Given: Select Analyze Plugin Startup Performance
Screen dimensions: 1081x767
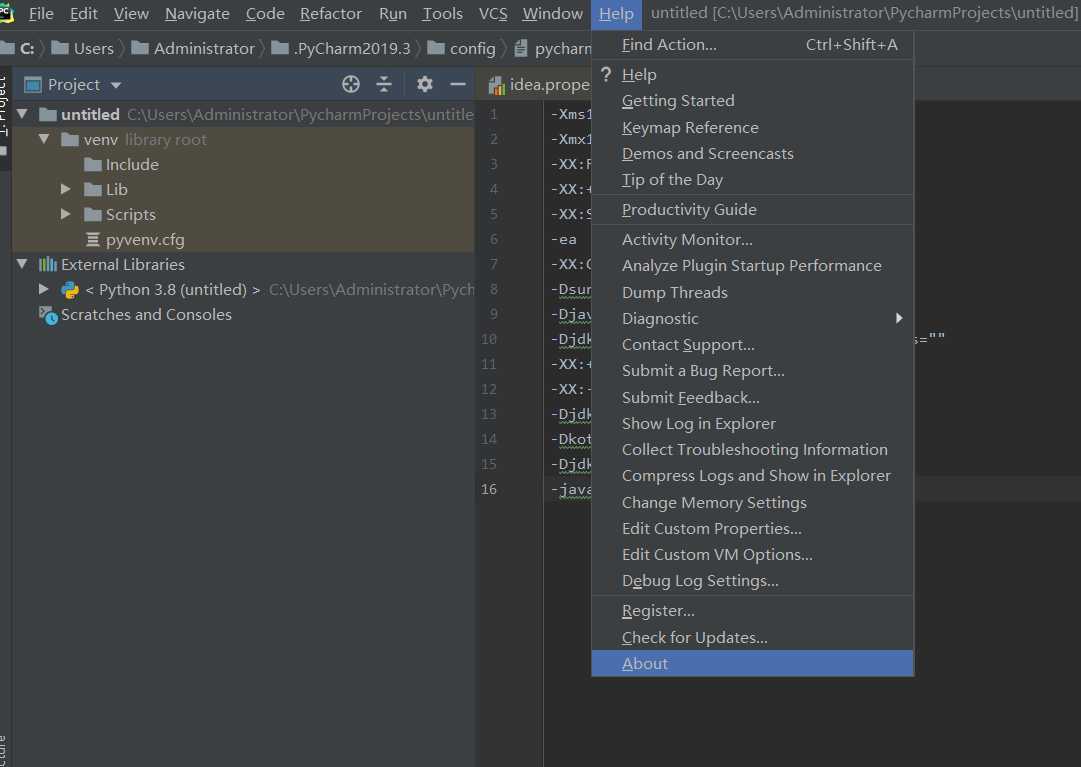Looking at the screenshot, I should coord(753,266).
